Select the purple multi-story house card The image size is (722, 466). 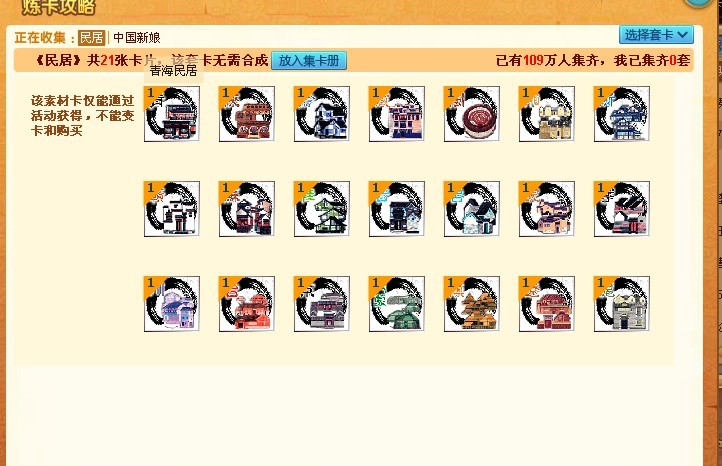pos(172,304)
